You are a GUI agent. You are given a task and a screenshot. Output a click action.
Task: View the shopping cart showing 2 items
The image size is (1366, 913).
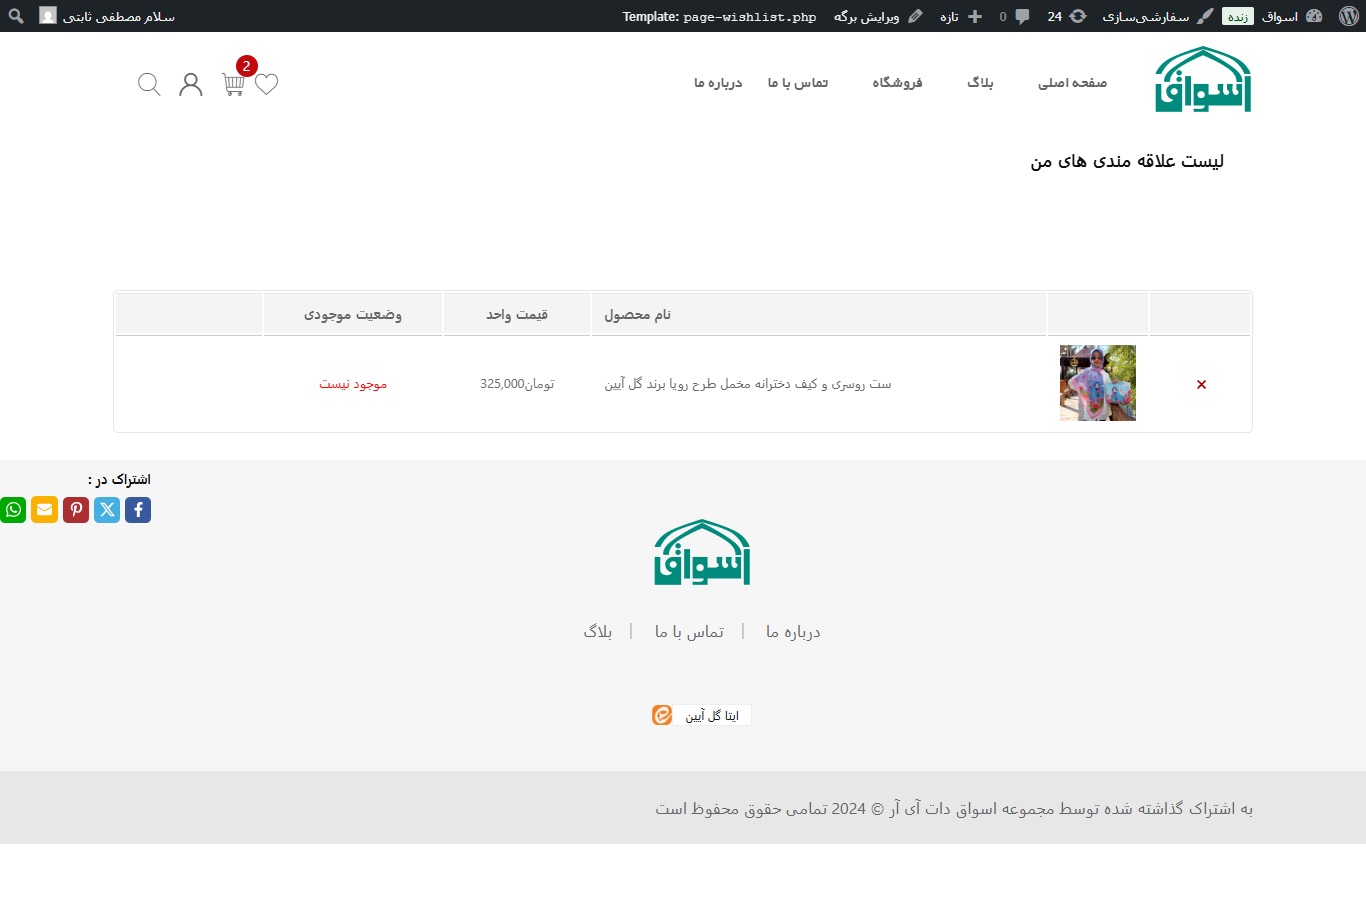click(x=232, y=85)
